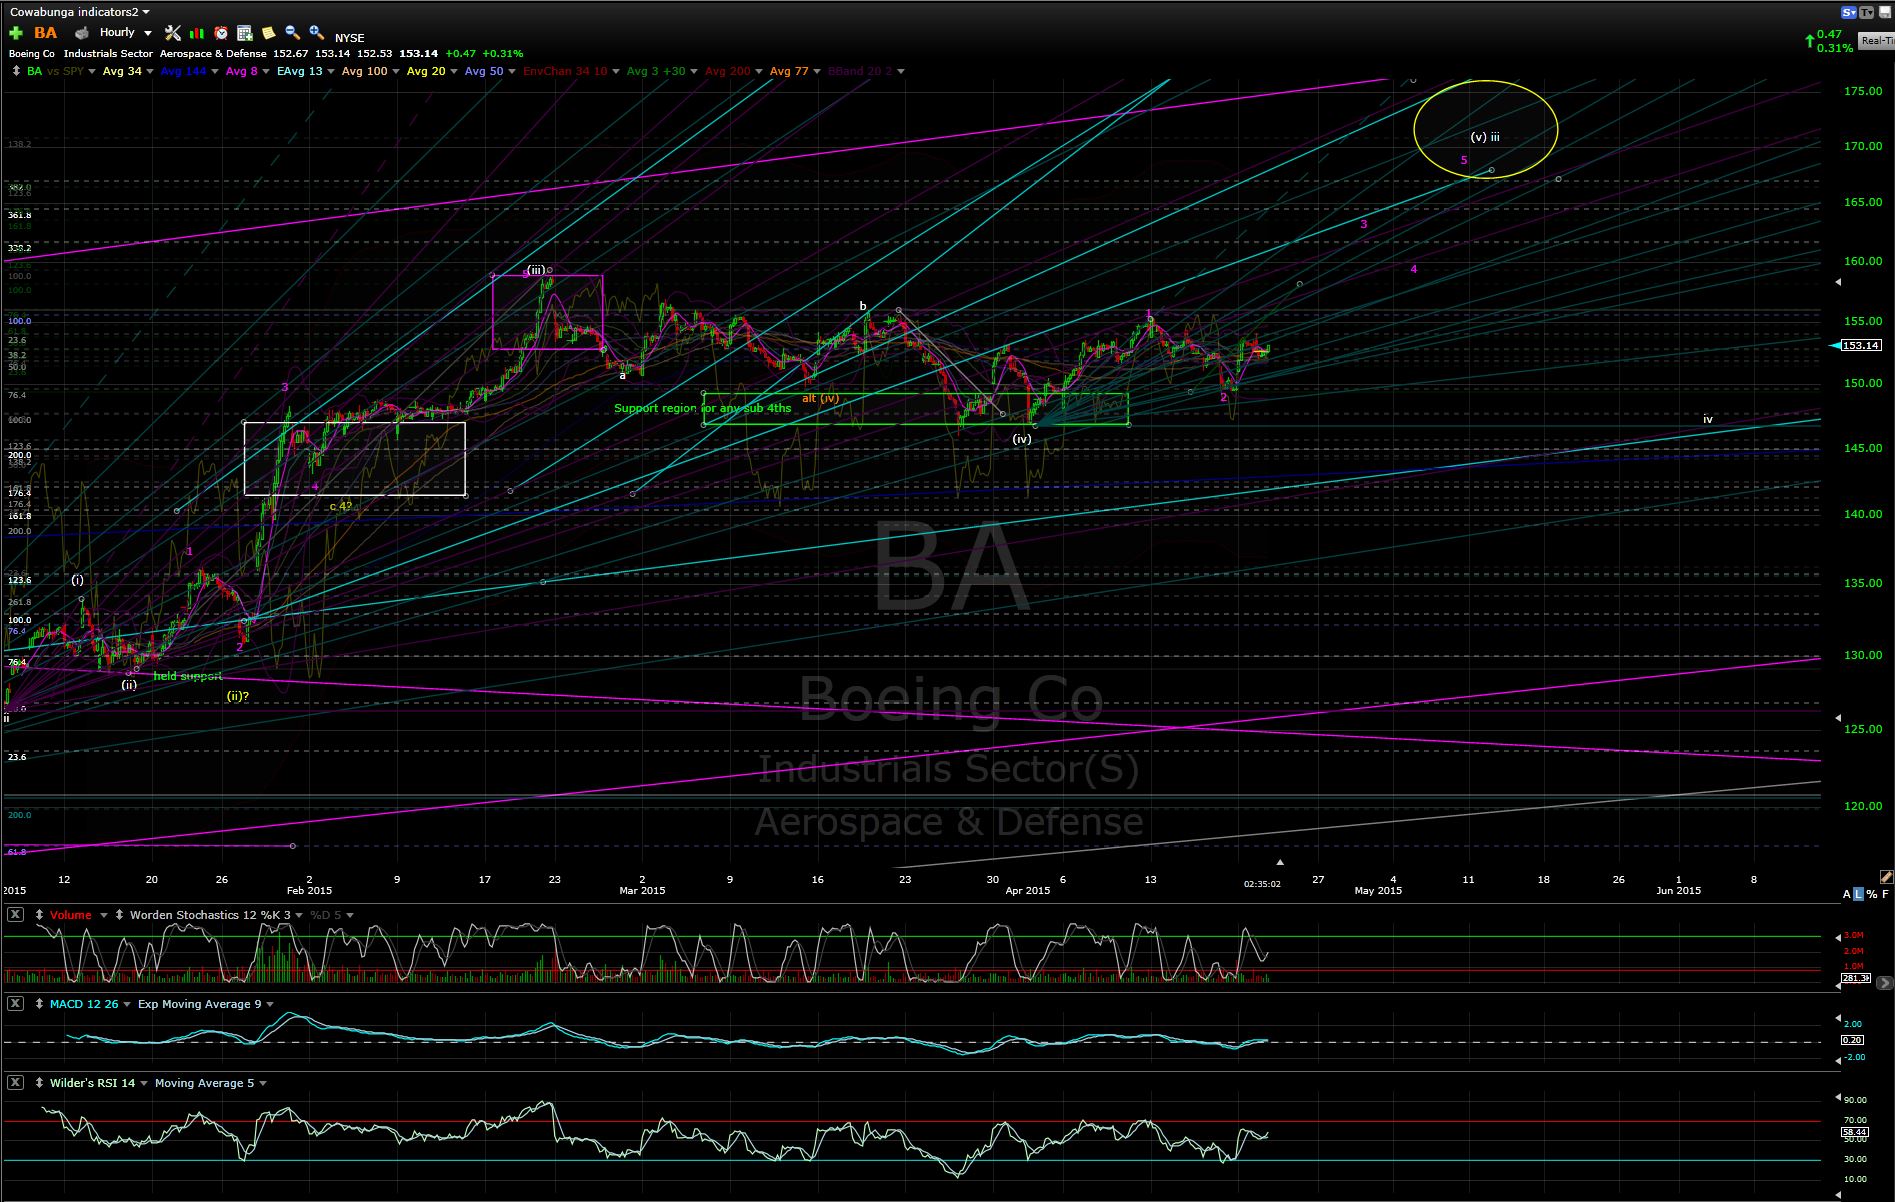1895x1202 pixels.
Task: Select logarithmic scale L at bottom right
Action: tap(1859, 894)
